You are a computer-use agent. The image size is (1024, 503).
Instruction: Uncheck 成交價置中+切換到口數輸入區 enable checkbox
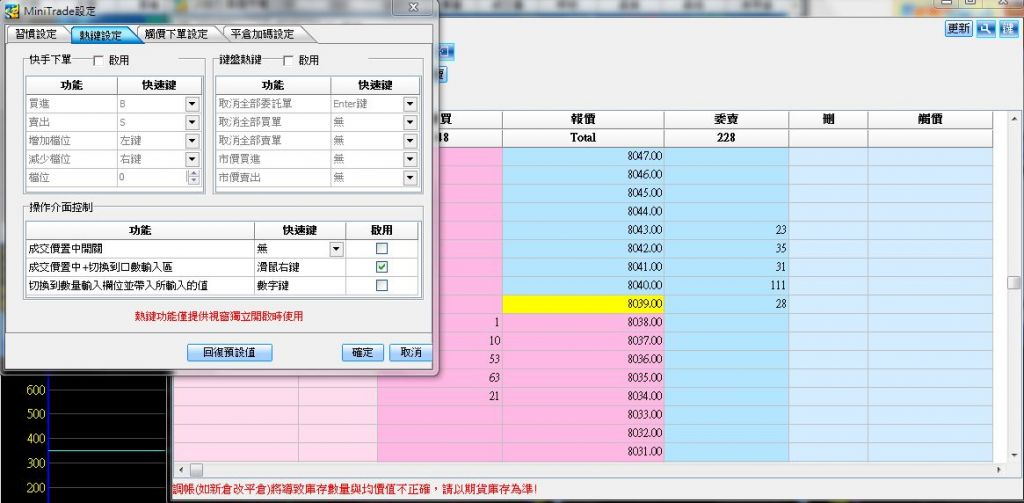click(382, 267)
